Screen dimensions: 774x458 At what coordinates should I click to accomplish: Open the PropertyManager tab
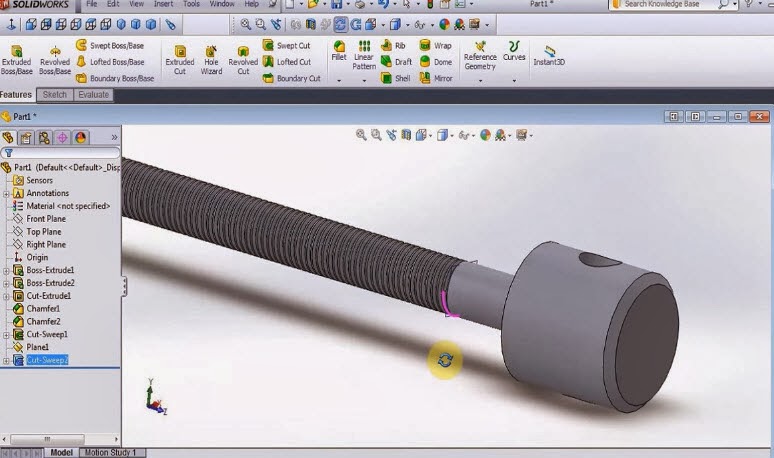(26, 137)
